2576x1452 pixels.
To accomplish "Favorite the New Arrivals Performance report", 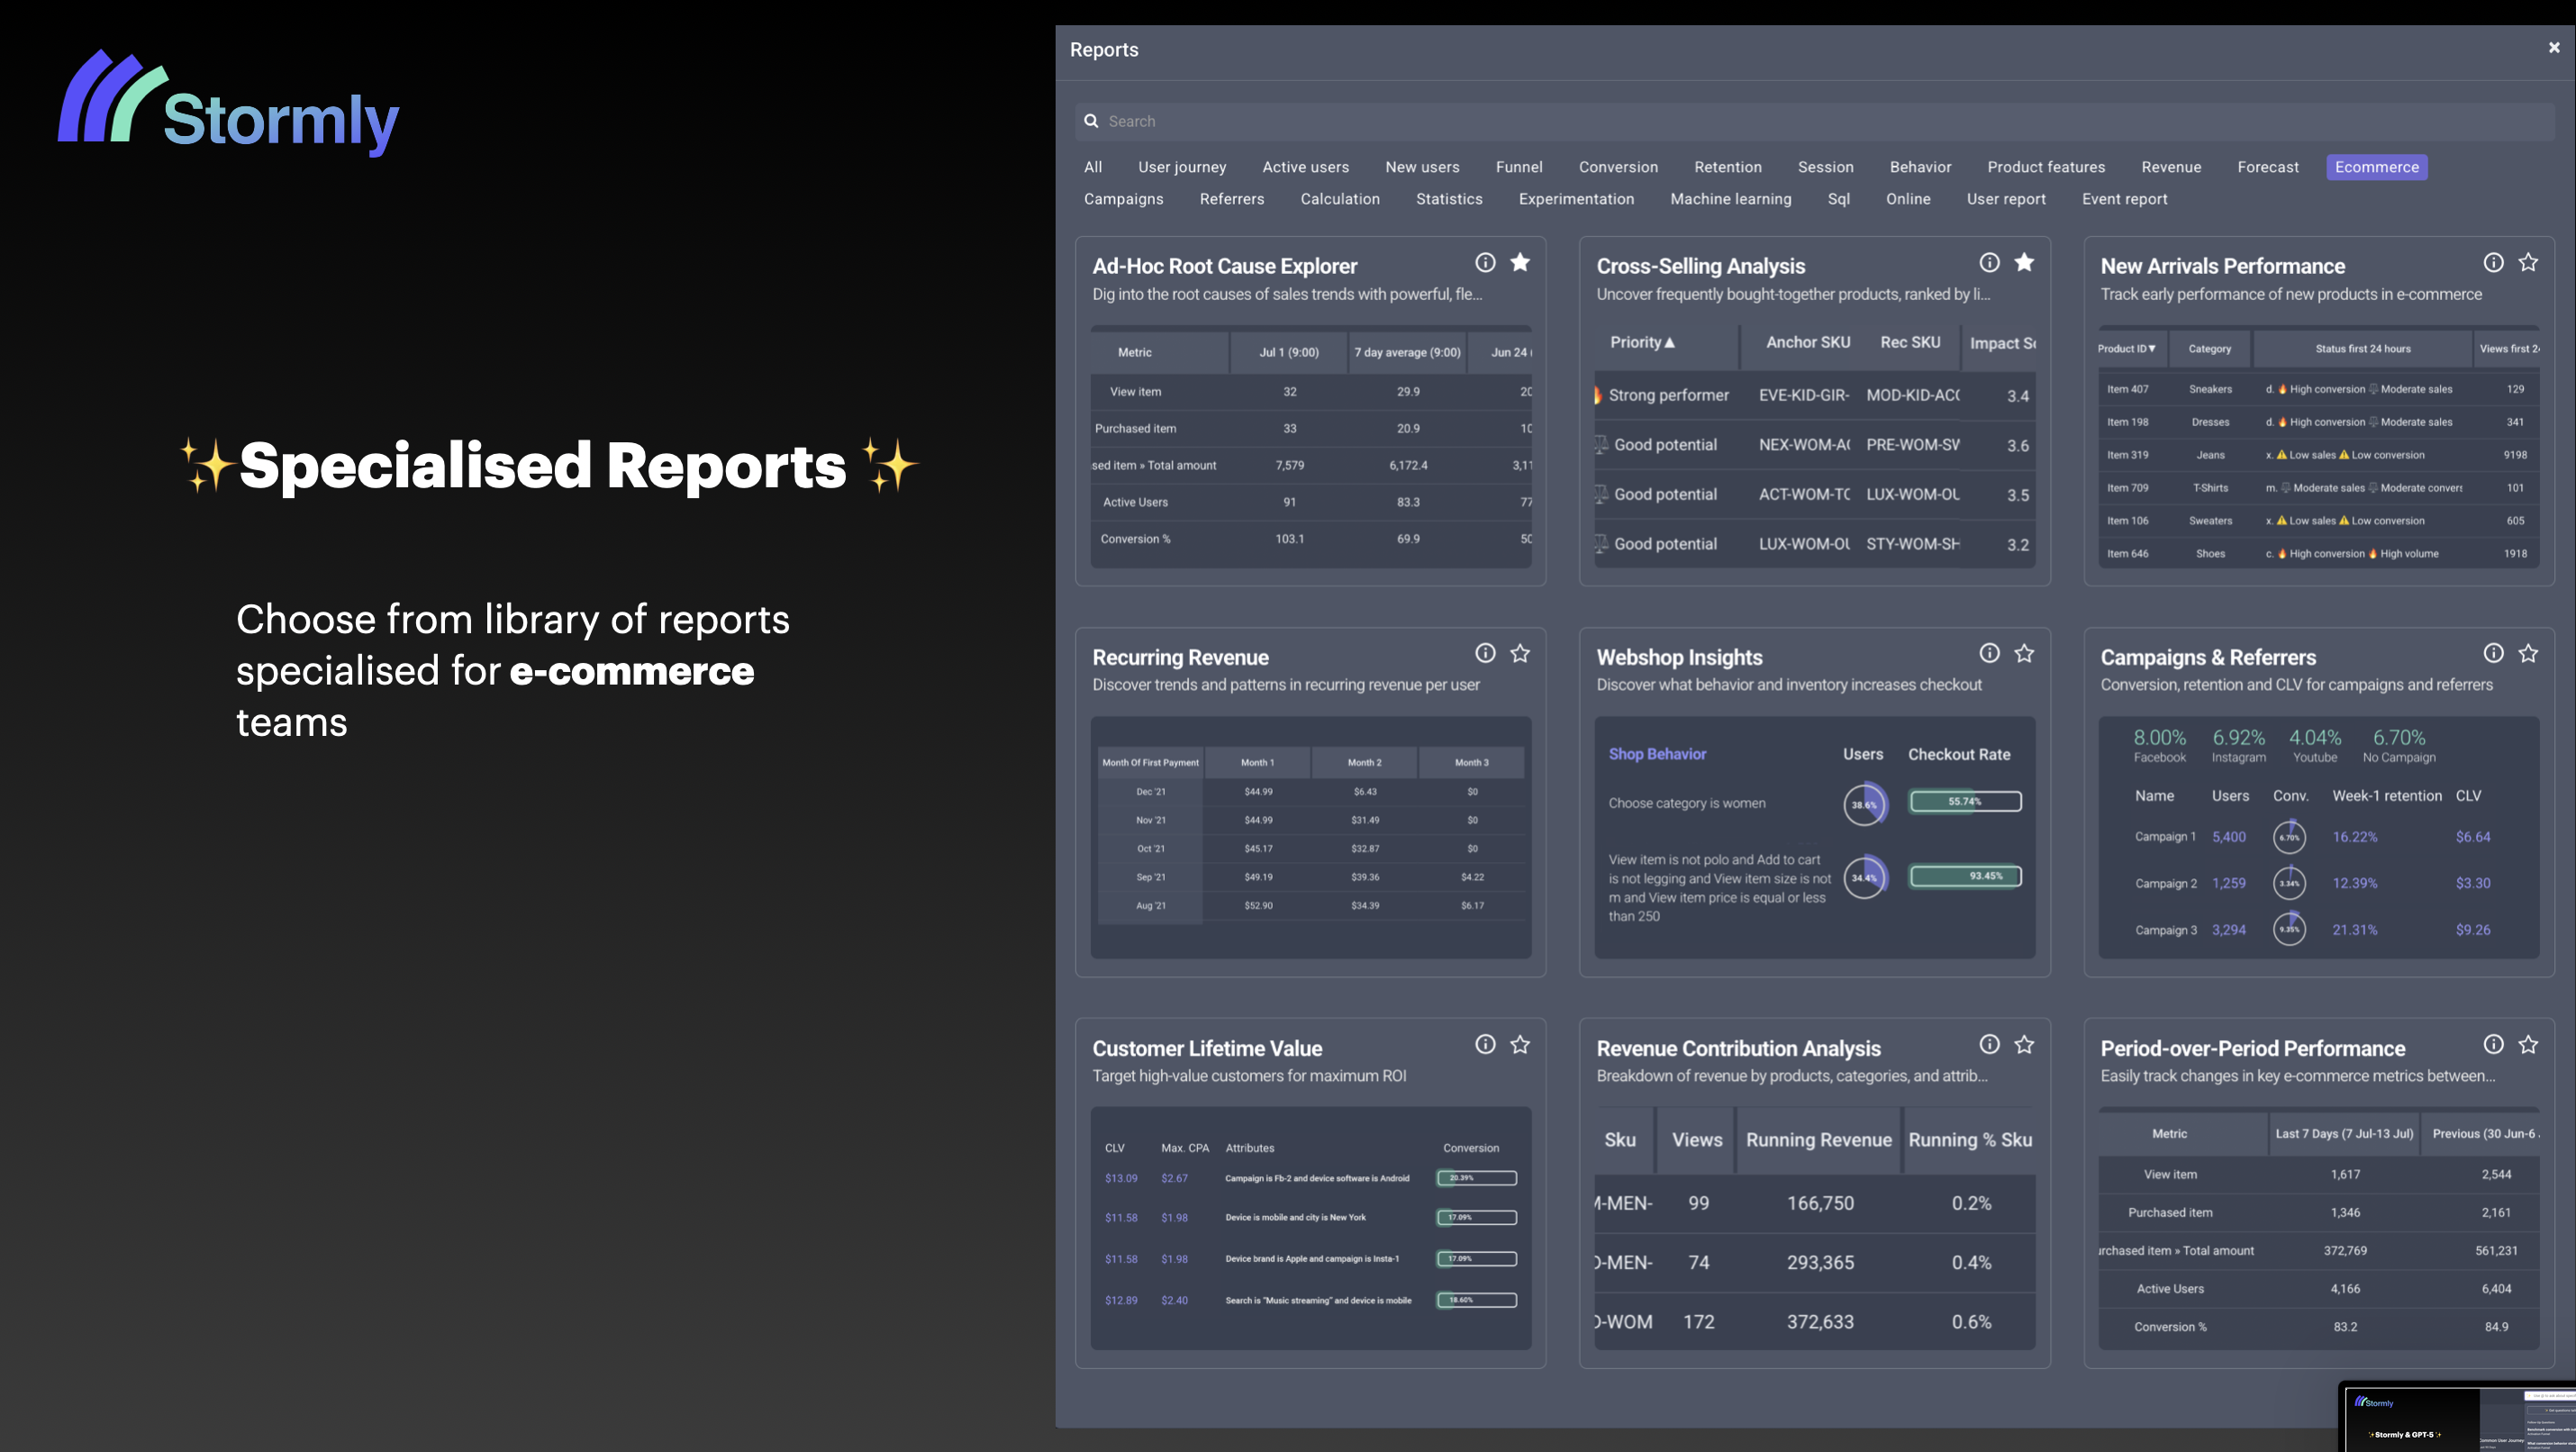I will [2528, 262].
